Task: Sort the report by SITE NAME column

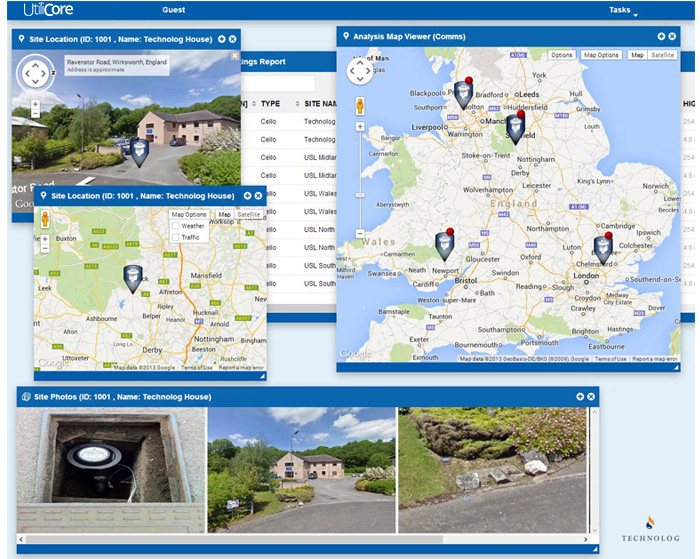Action: click(320, 104)
